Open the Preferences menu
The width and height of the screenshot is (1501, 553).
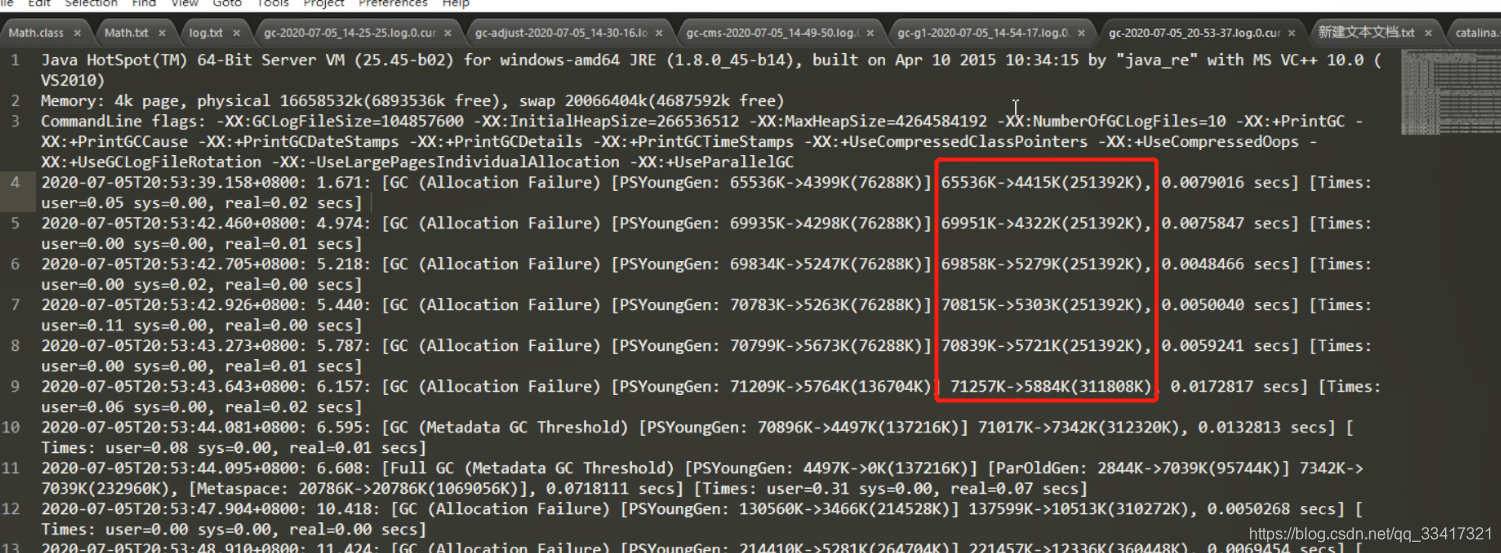point(393,4)
